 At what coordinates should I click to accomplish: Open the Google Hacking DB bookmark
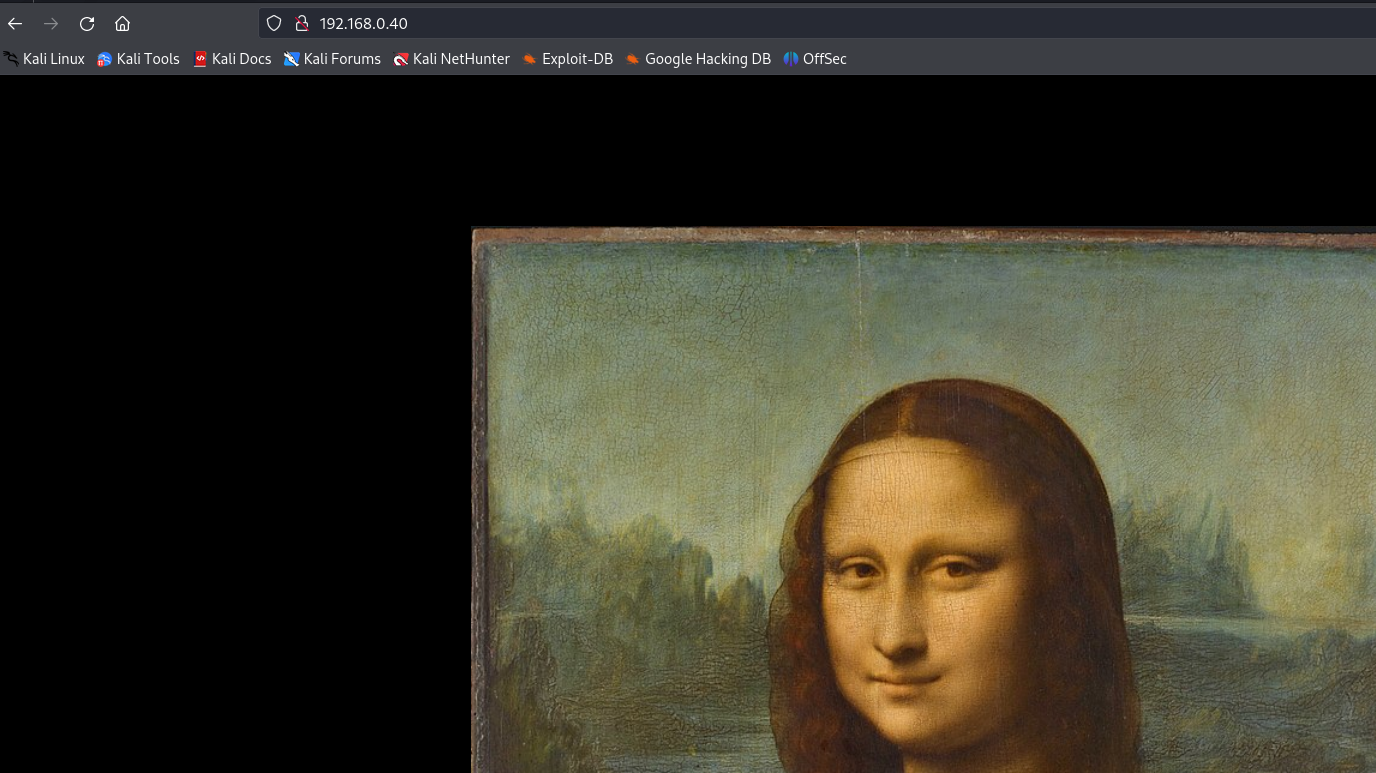coord(698,59)
